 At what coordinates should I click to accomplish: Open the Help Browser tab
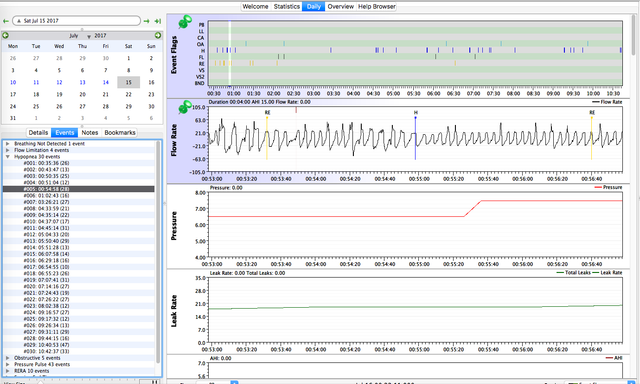click(x=376, y=7)
